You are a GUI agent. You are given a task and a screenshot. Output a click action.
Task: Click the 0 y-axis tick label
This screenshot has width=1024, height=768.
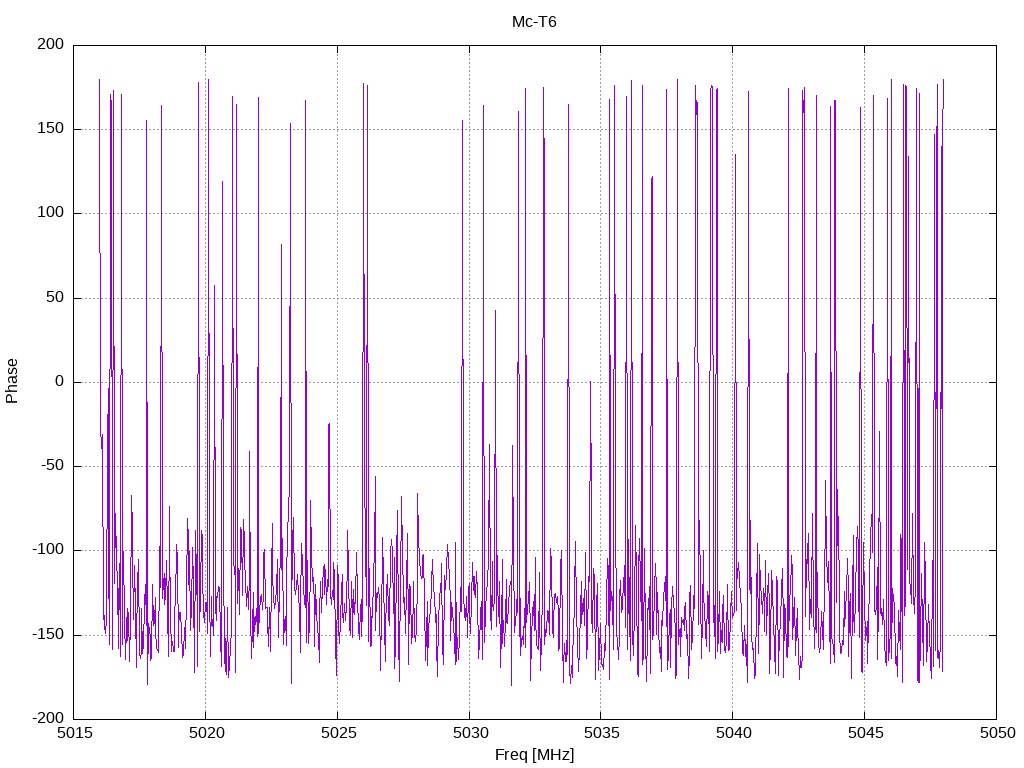tap(59, 381)
